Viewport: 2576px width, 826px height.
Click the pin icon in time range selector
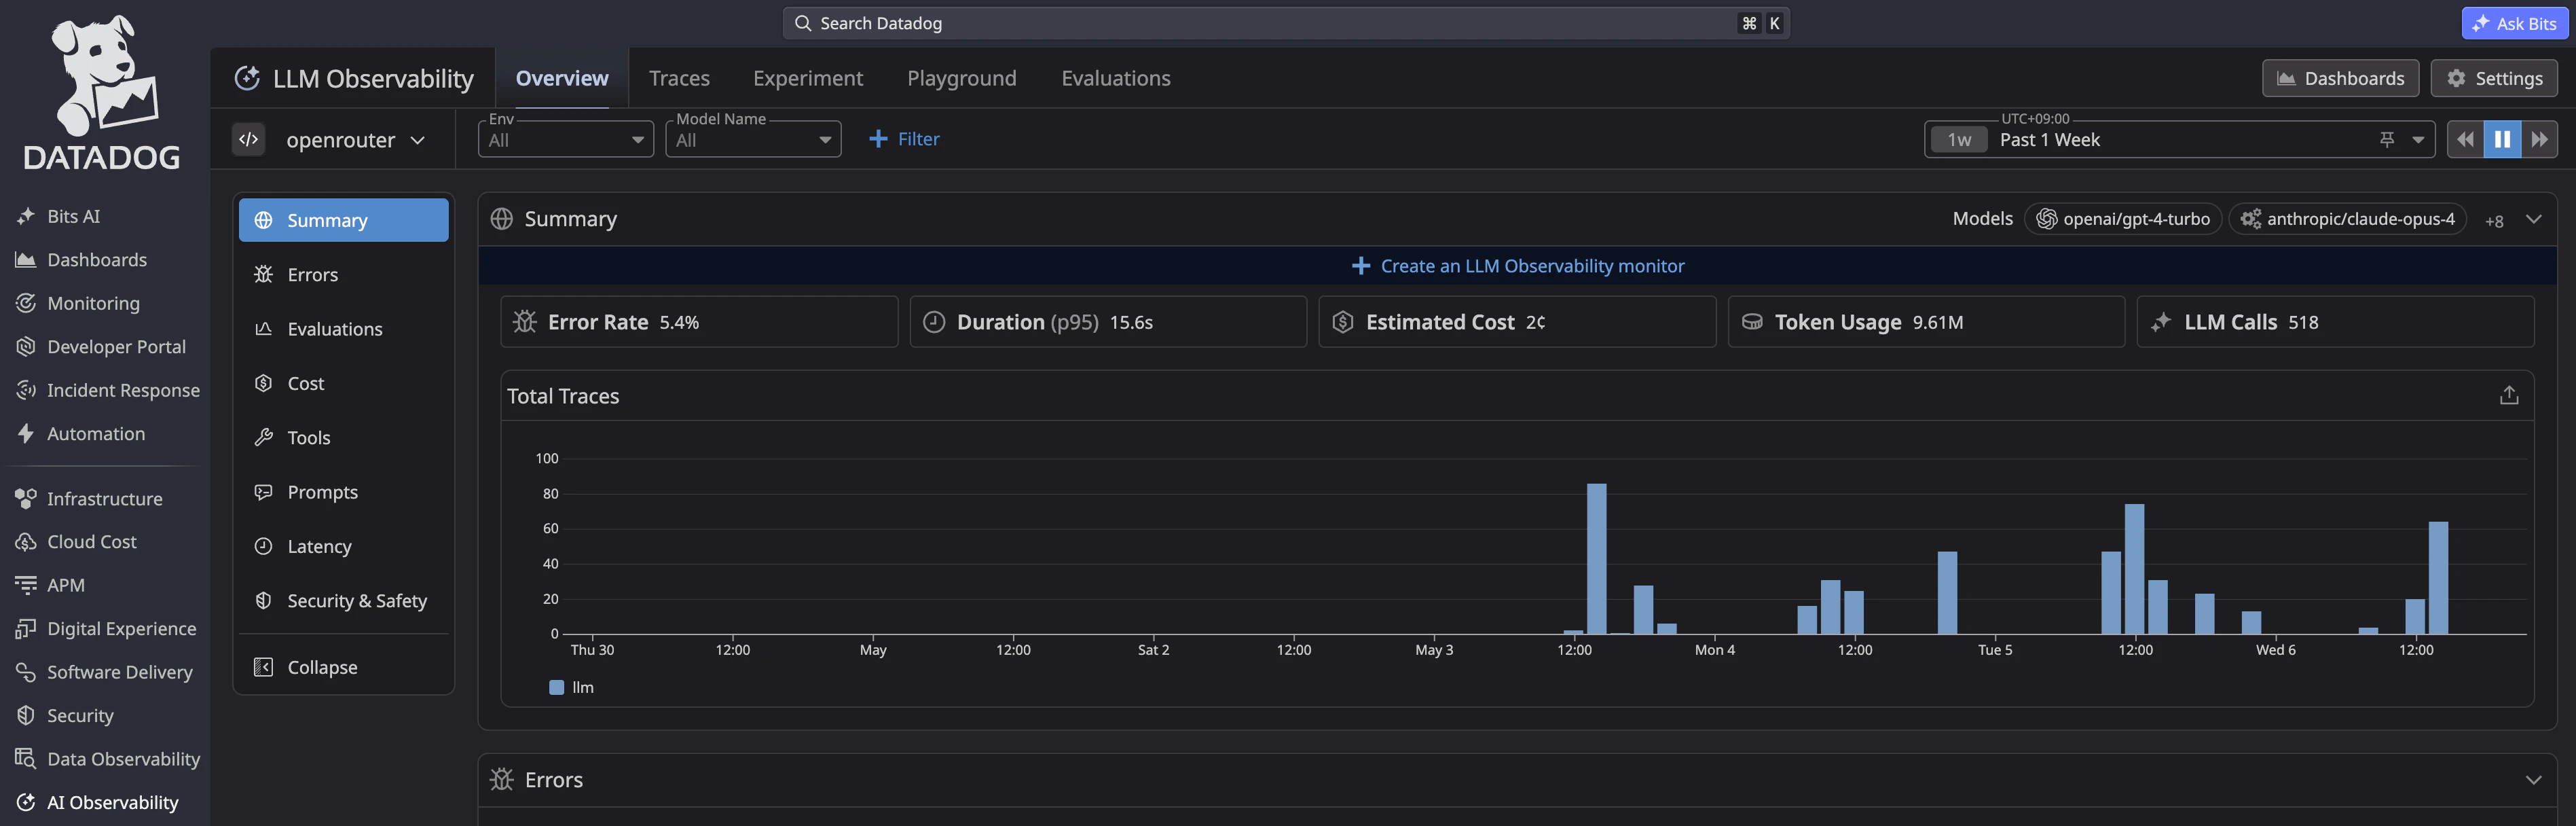click(2387, 140)
